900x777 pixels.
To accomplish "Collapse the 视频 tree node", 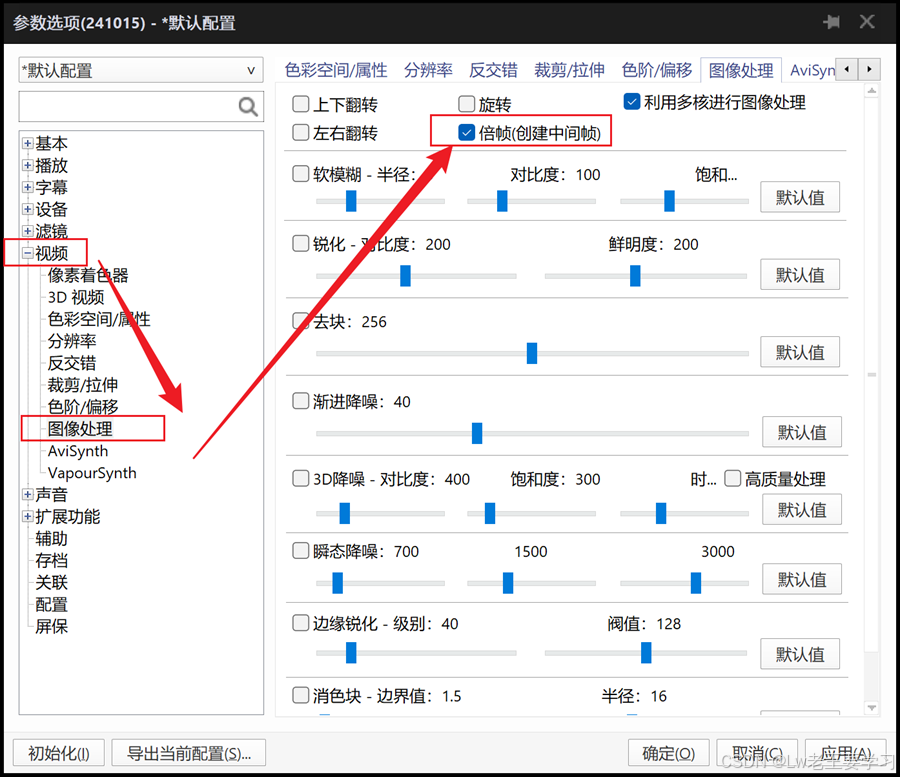I will [28, 252].
